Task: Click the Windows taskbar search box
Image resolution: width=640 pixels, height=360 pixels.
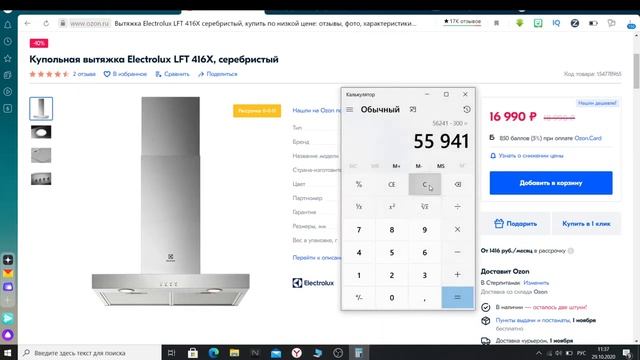Action: [90, 353]
